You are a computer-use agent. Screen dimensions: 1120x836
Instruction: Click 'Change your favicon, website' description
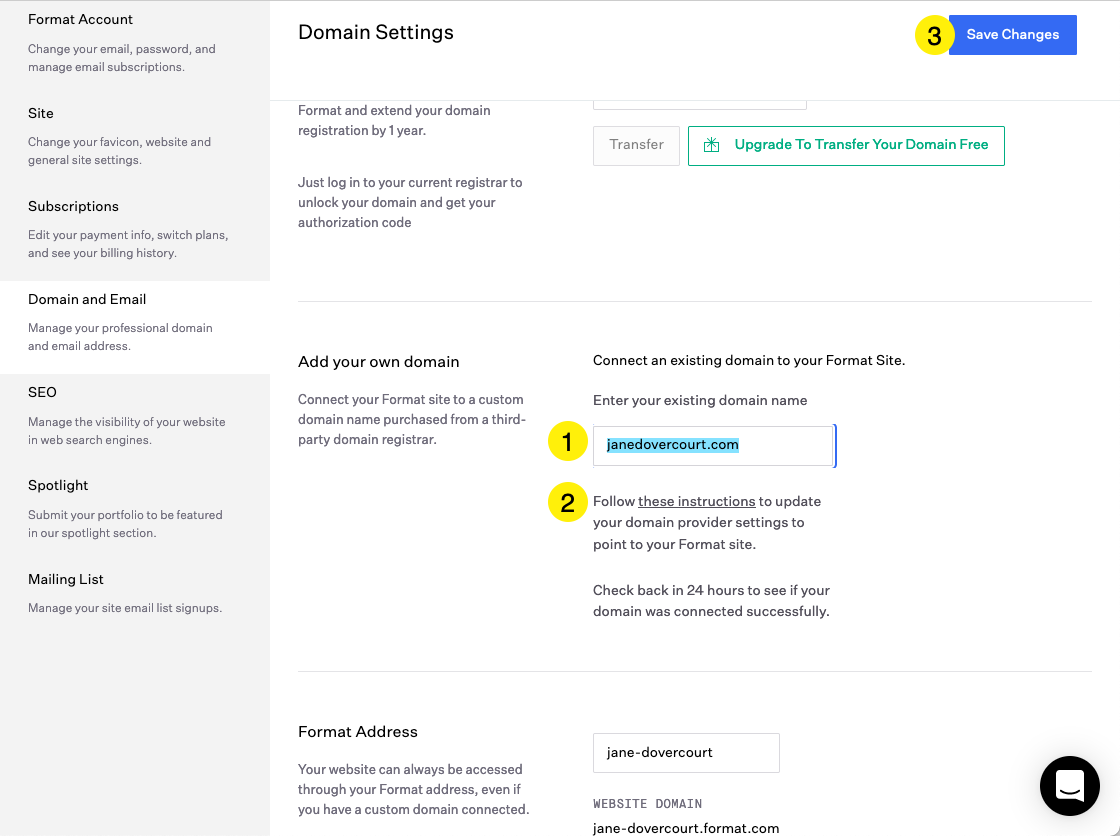(119, 151)
